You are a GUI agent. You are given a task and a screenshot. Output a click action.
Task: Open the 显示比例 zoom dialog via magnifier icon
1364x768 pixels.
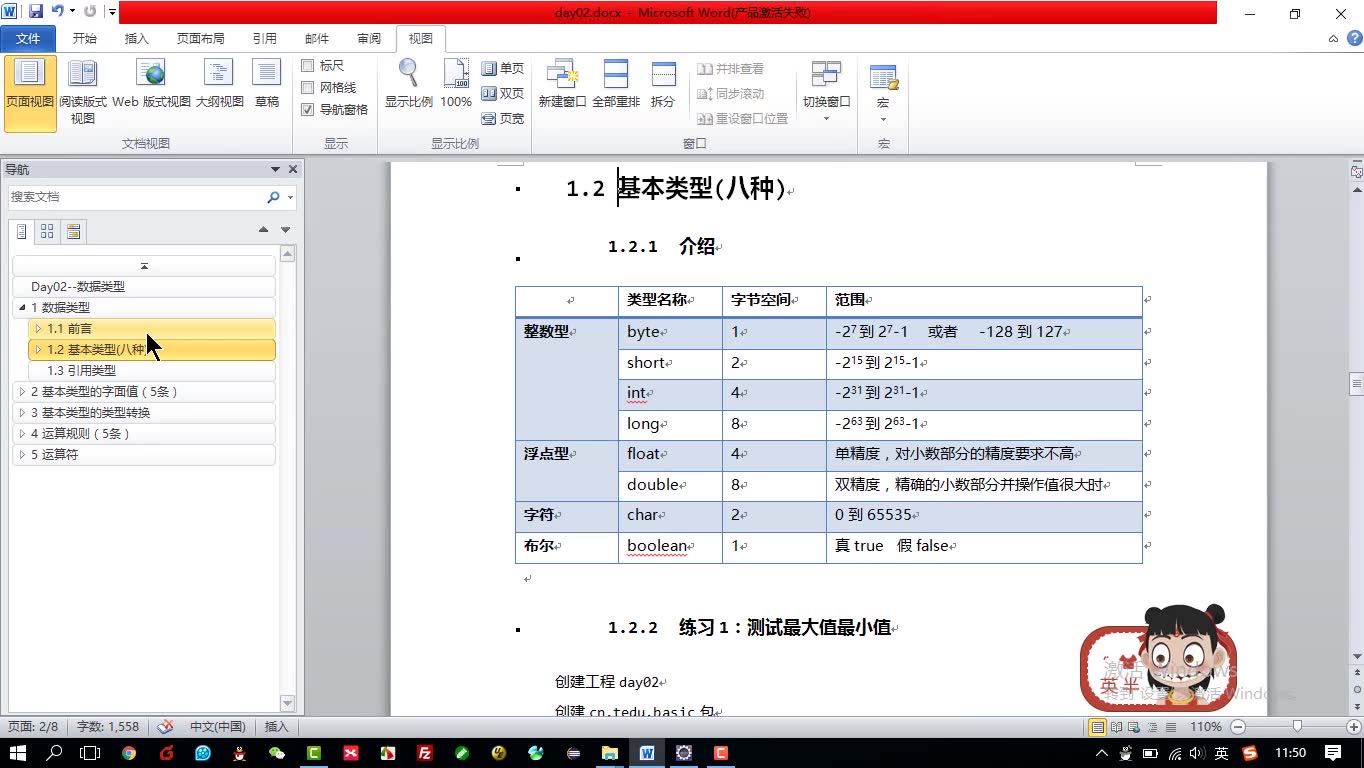click(x=407, y=80)
